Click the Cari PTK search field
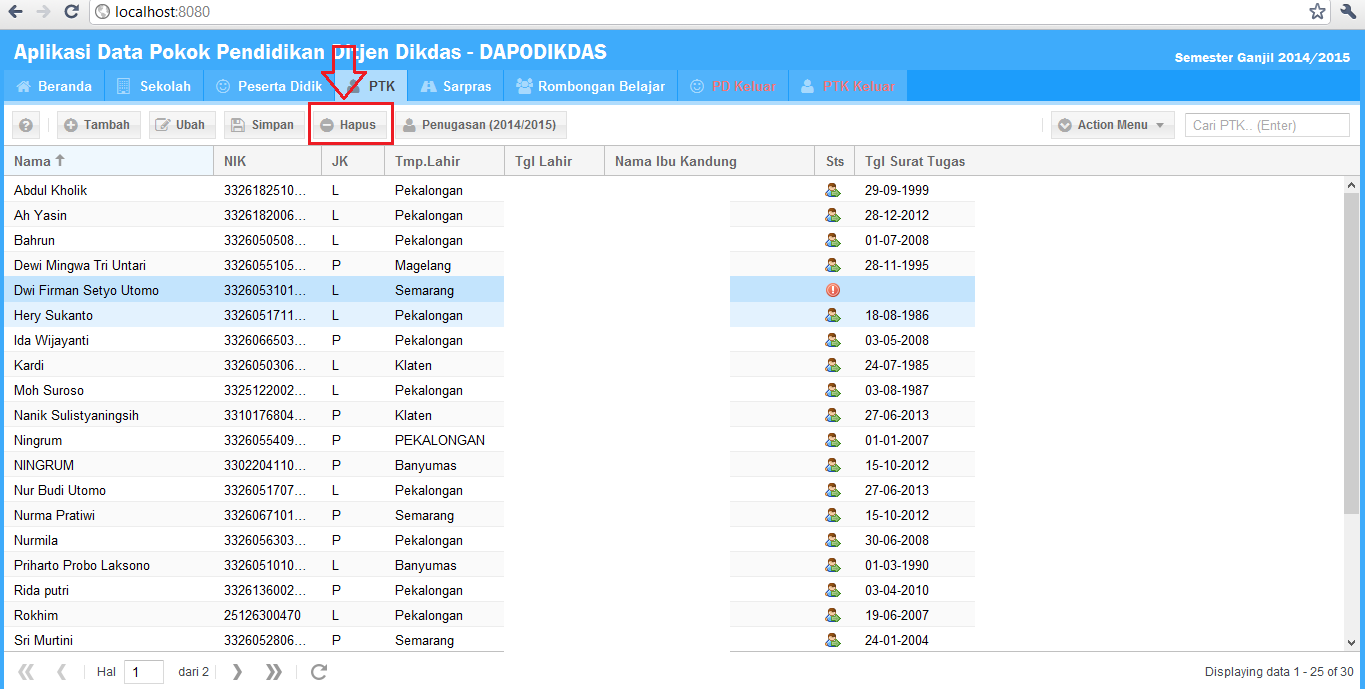This screenshot has height=689, width=1365. point(1266,124)
